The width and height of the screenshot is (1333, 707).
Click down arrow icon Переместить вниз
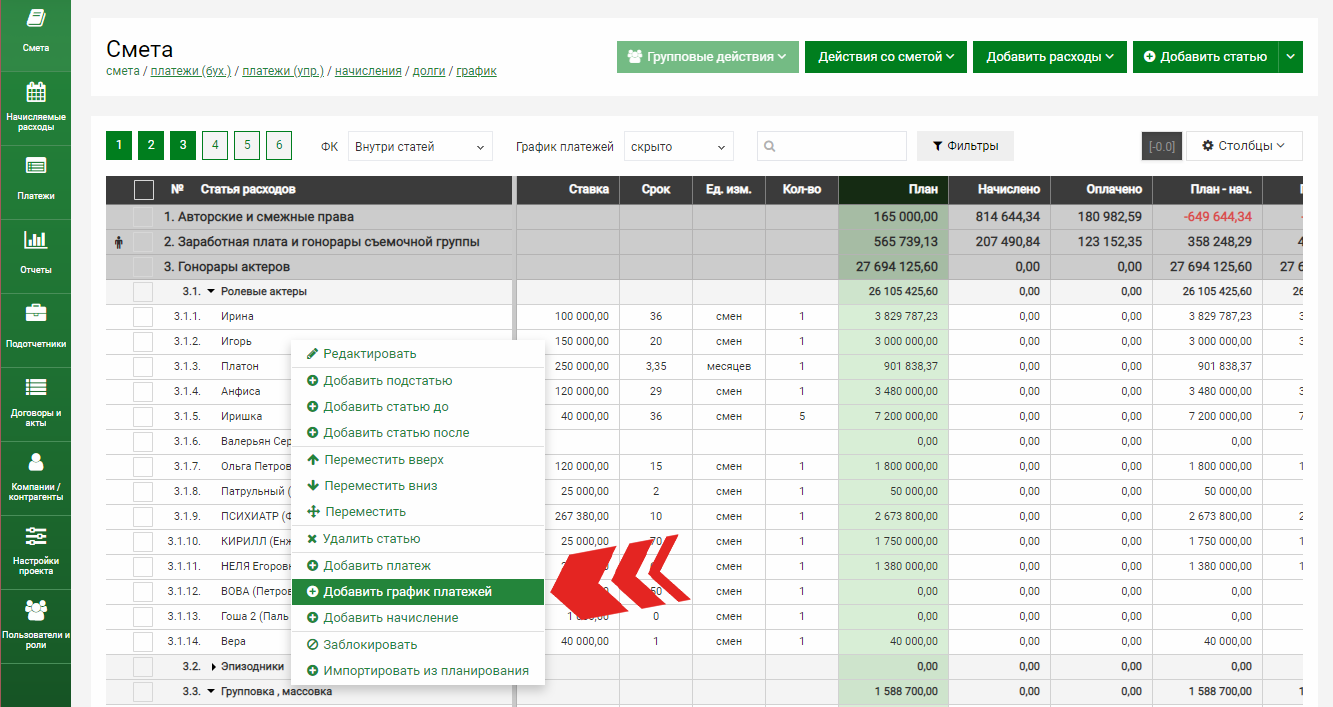click(x=313, y=486)
